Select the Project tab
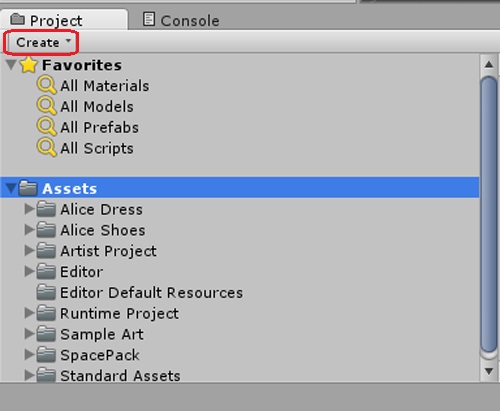 click(47, 20)
